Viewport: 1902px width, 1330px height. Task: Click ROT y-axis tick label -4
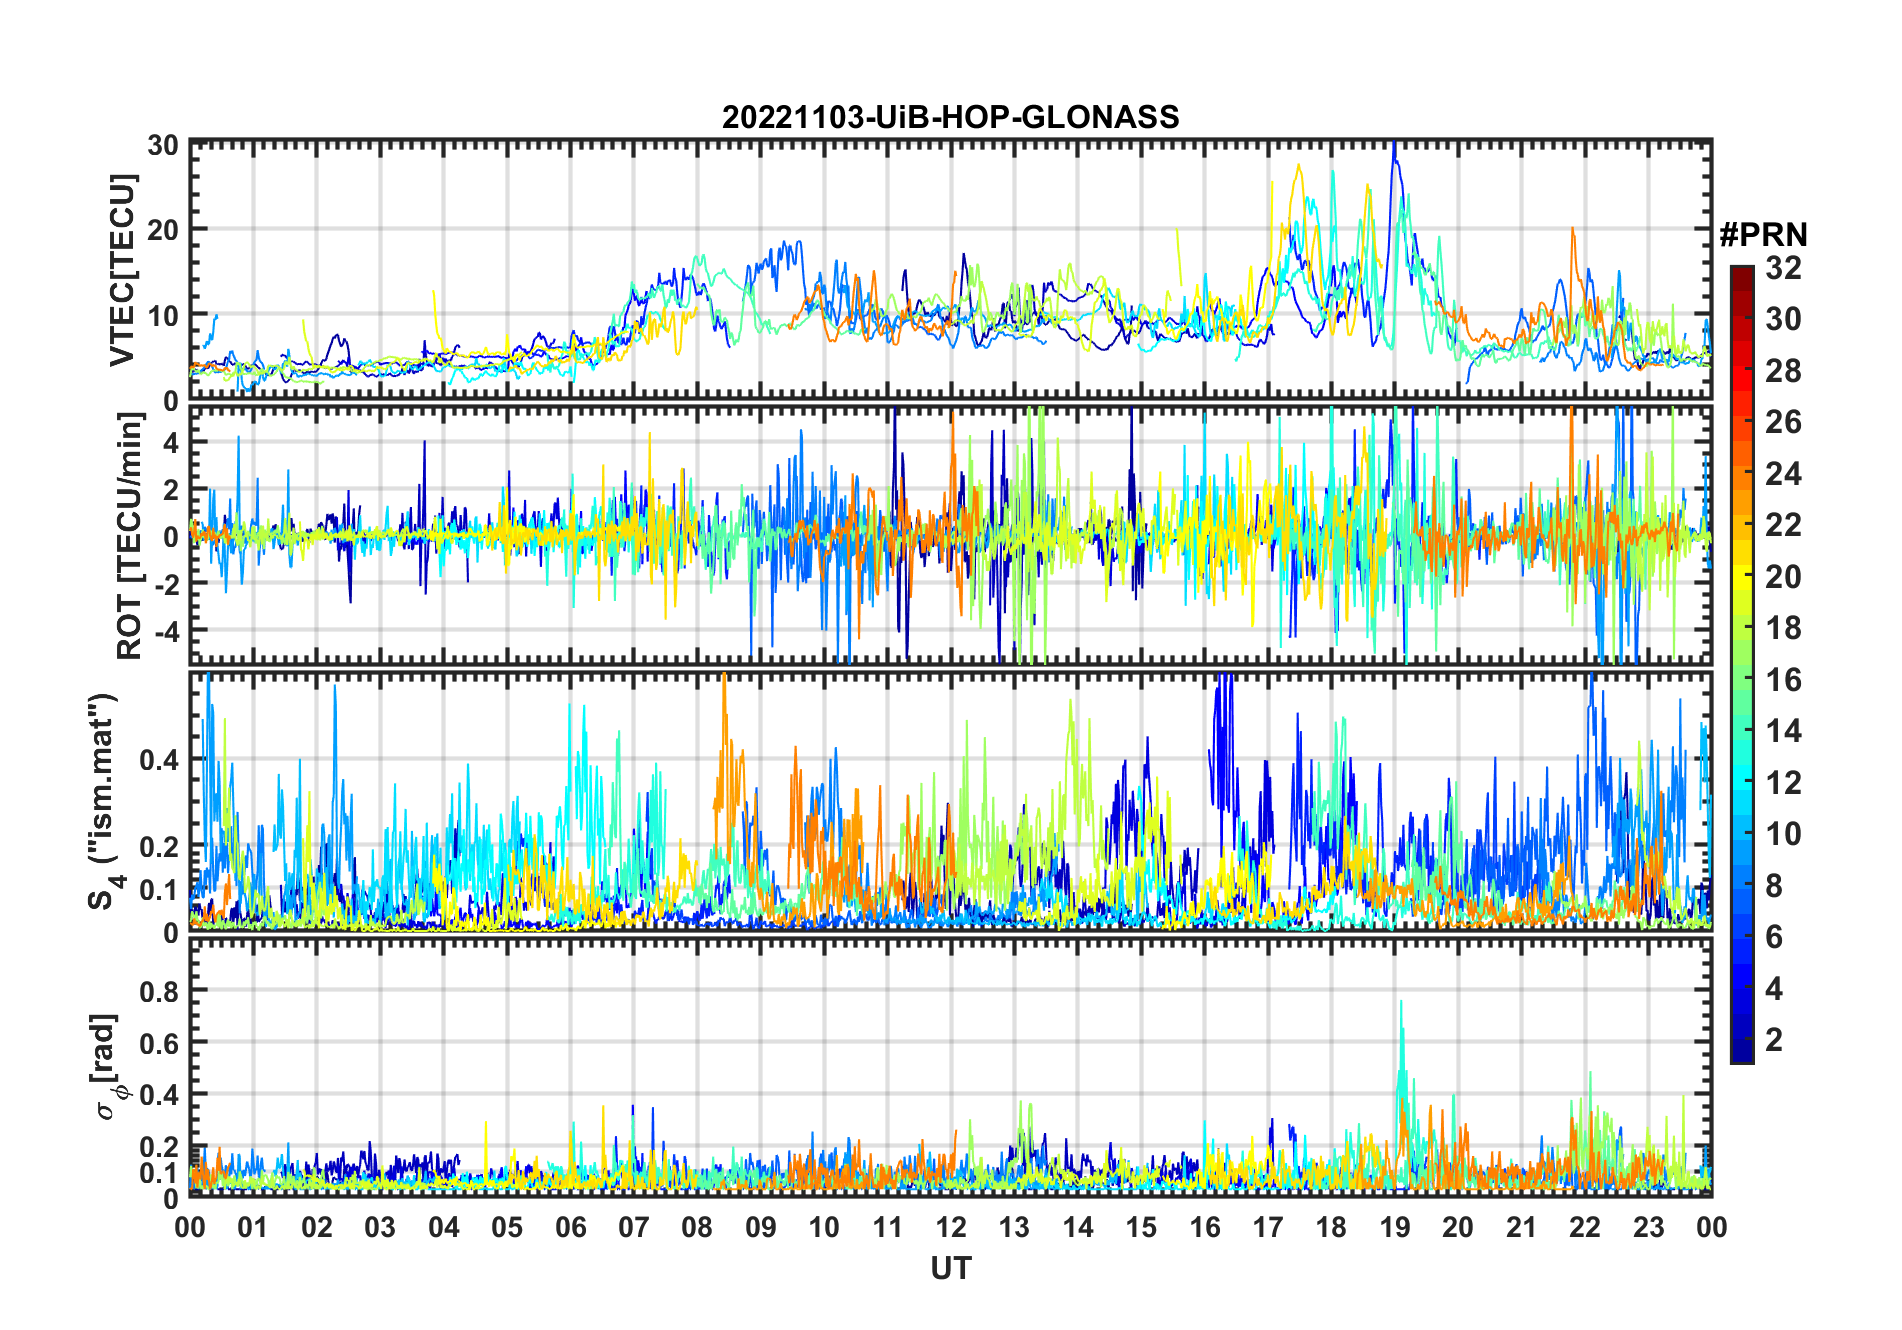coord(165,632)
